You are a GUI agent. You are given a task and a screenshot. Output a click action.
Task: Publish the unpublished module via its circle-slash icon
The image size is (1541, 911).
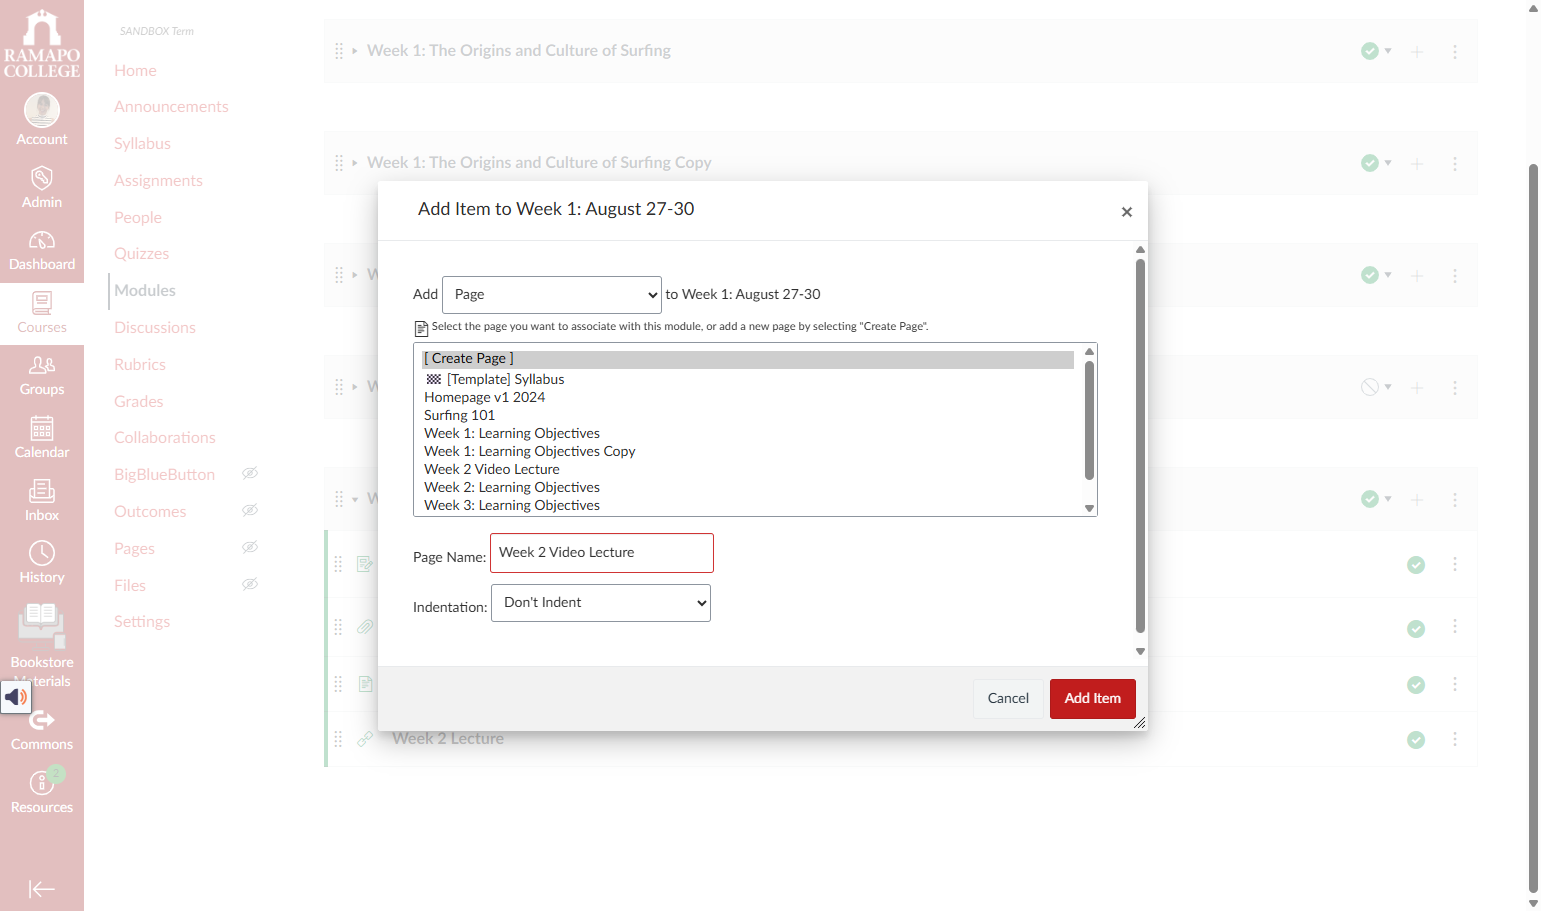pyautogui.click(x=1376, y=387)
